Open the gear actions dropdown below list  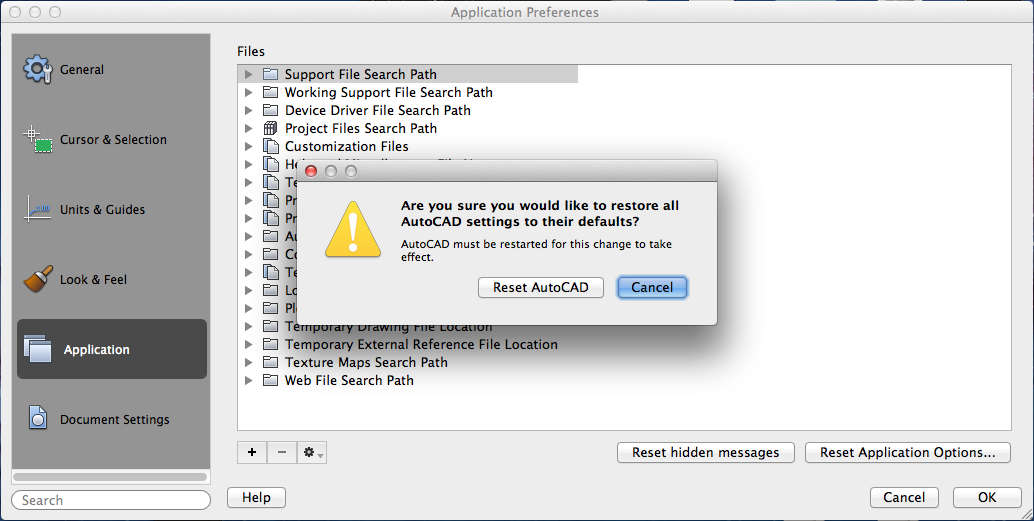point(312,452)
